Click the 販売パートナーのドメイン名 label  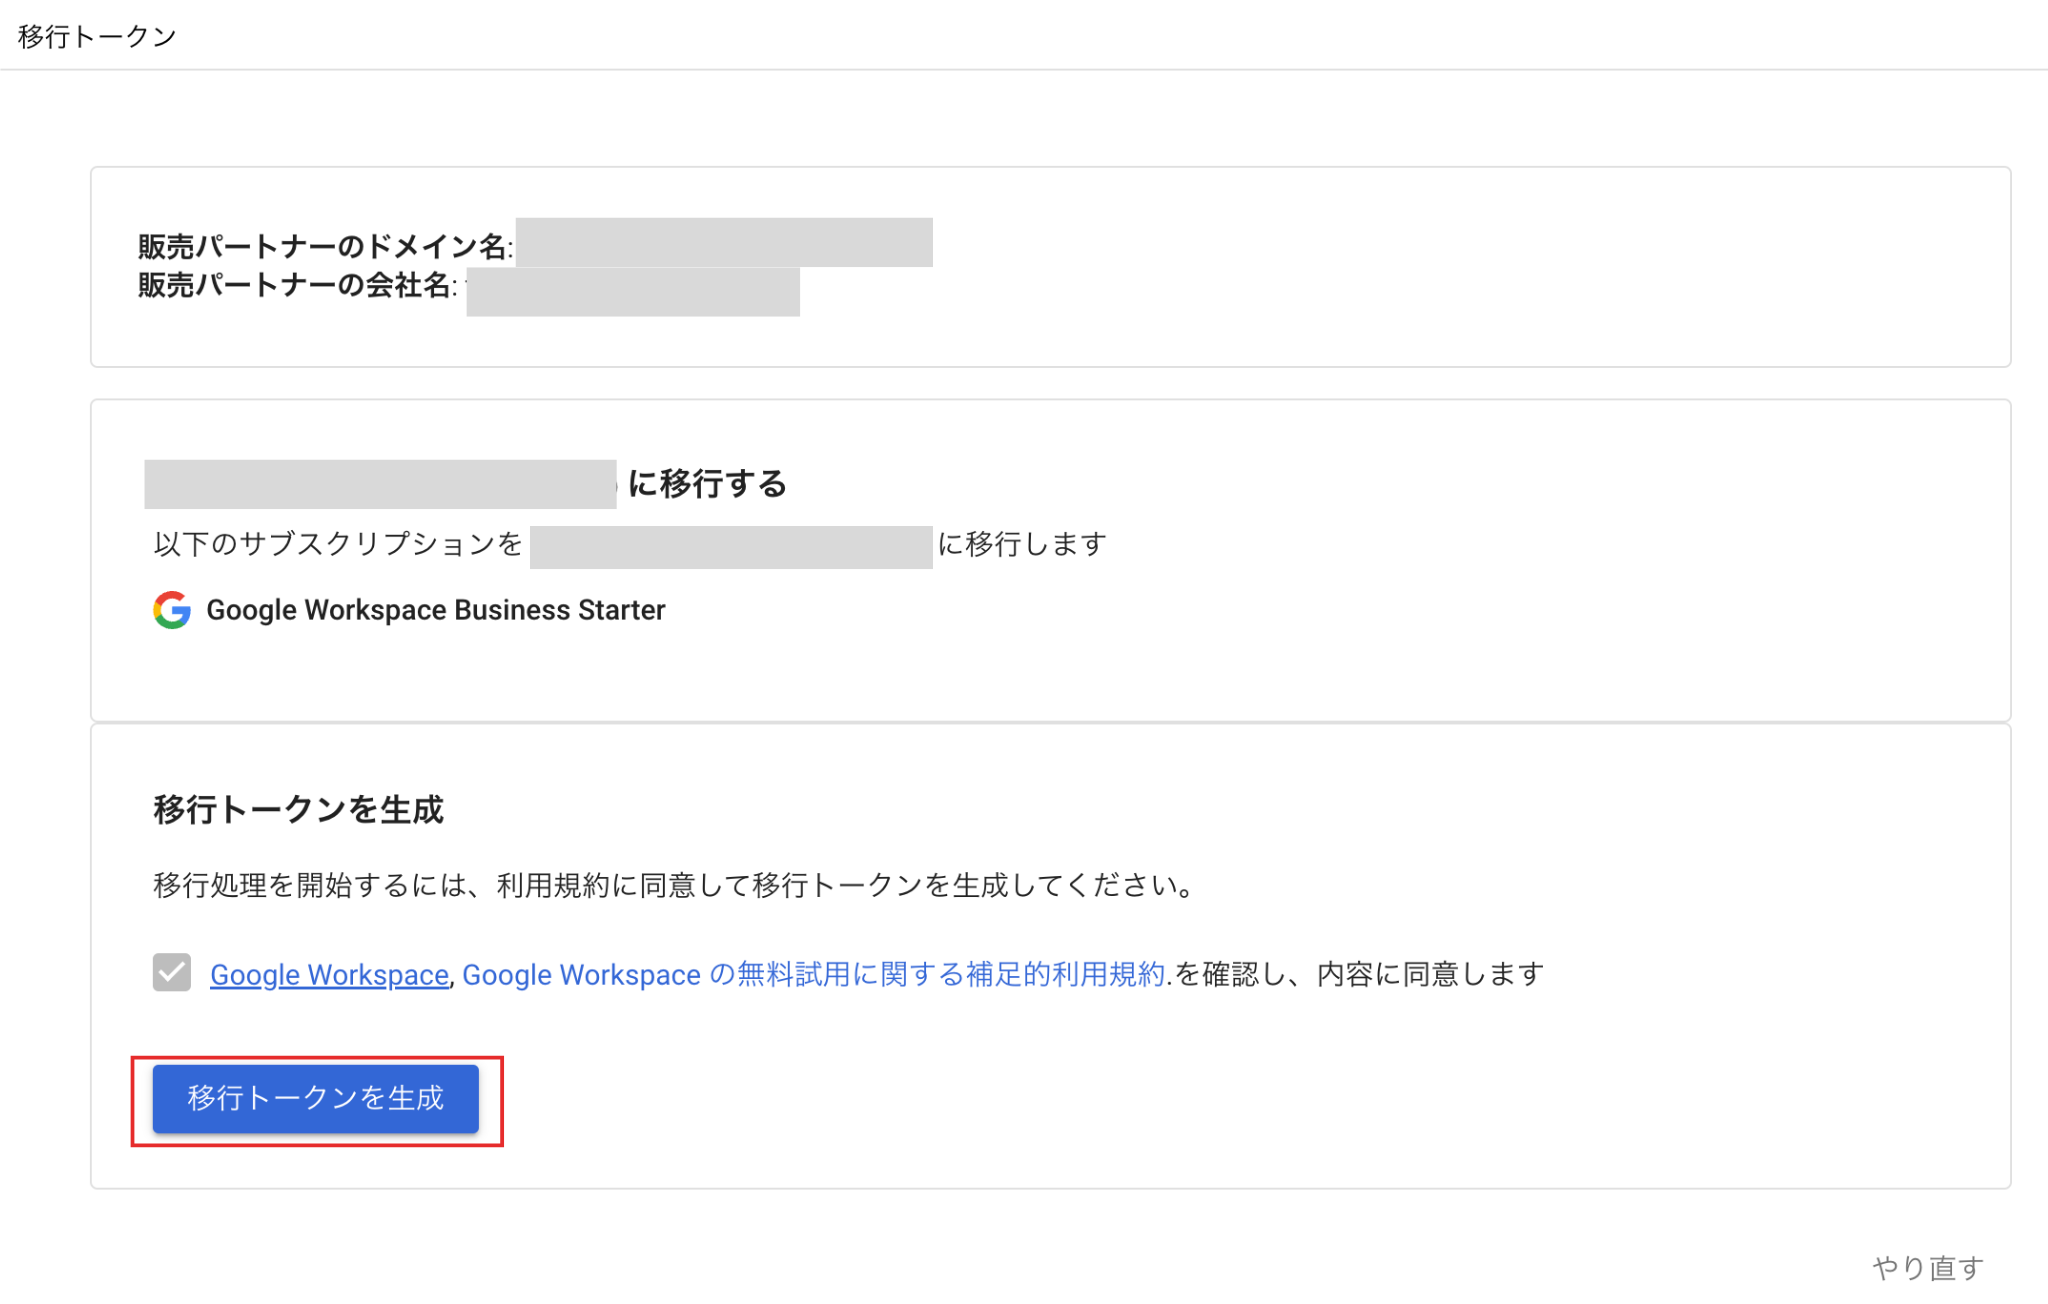325,246
